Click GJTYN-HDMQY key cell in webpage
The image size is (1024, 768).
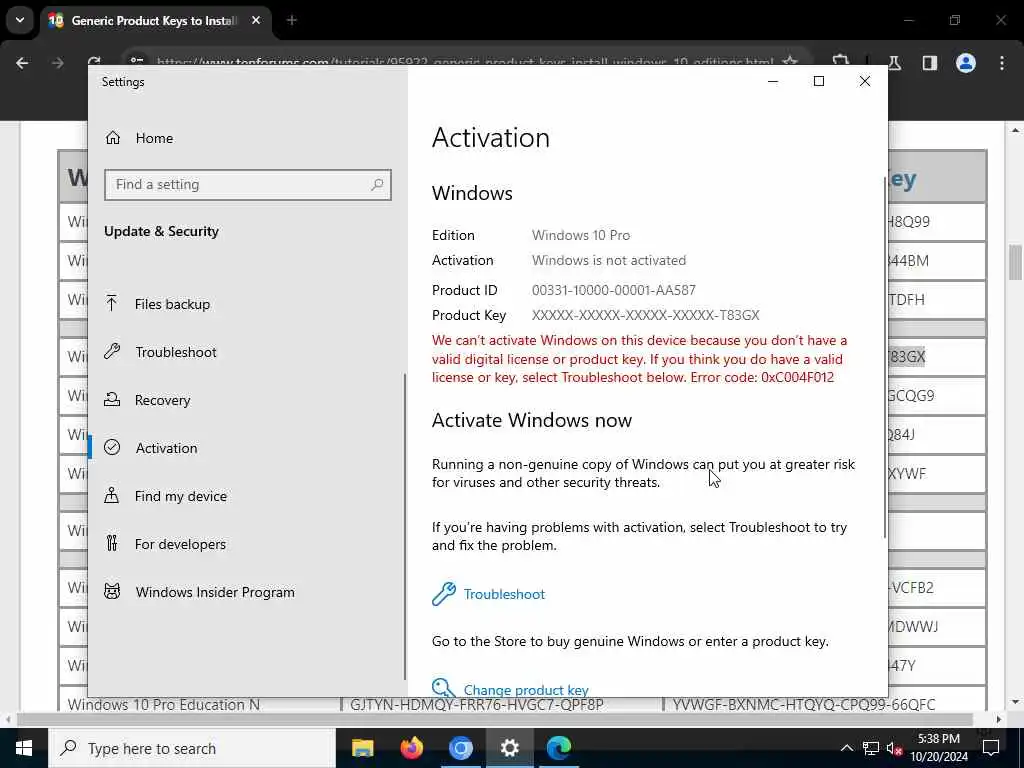pos(477,705)
